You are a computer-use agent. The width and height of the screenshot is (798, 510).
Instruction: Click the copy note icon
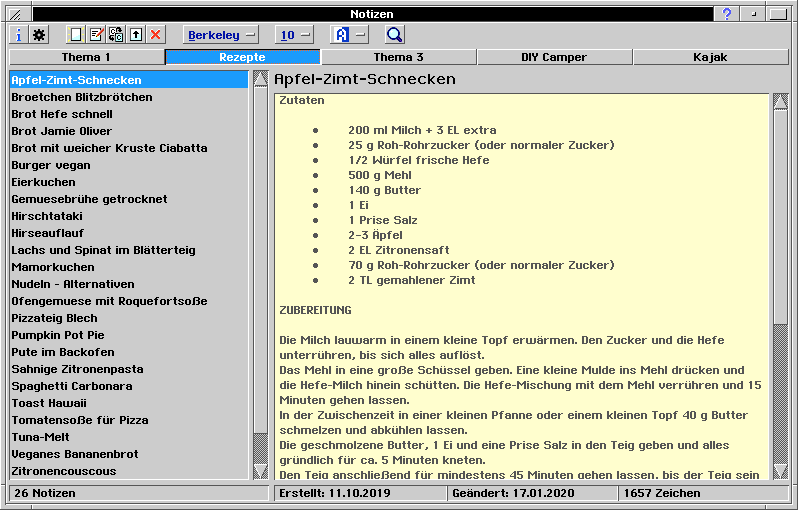coord(116,35)
